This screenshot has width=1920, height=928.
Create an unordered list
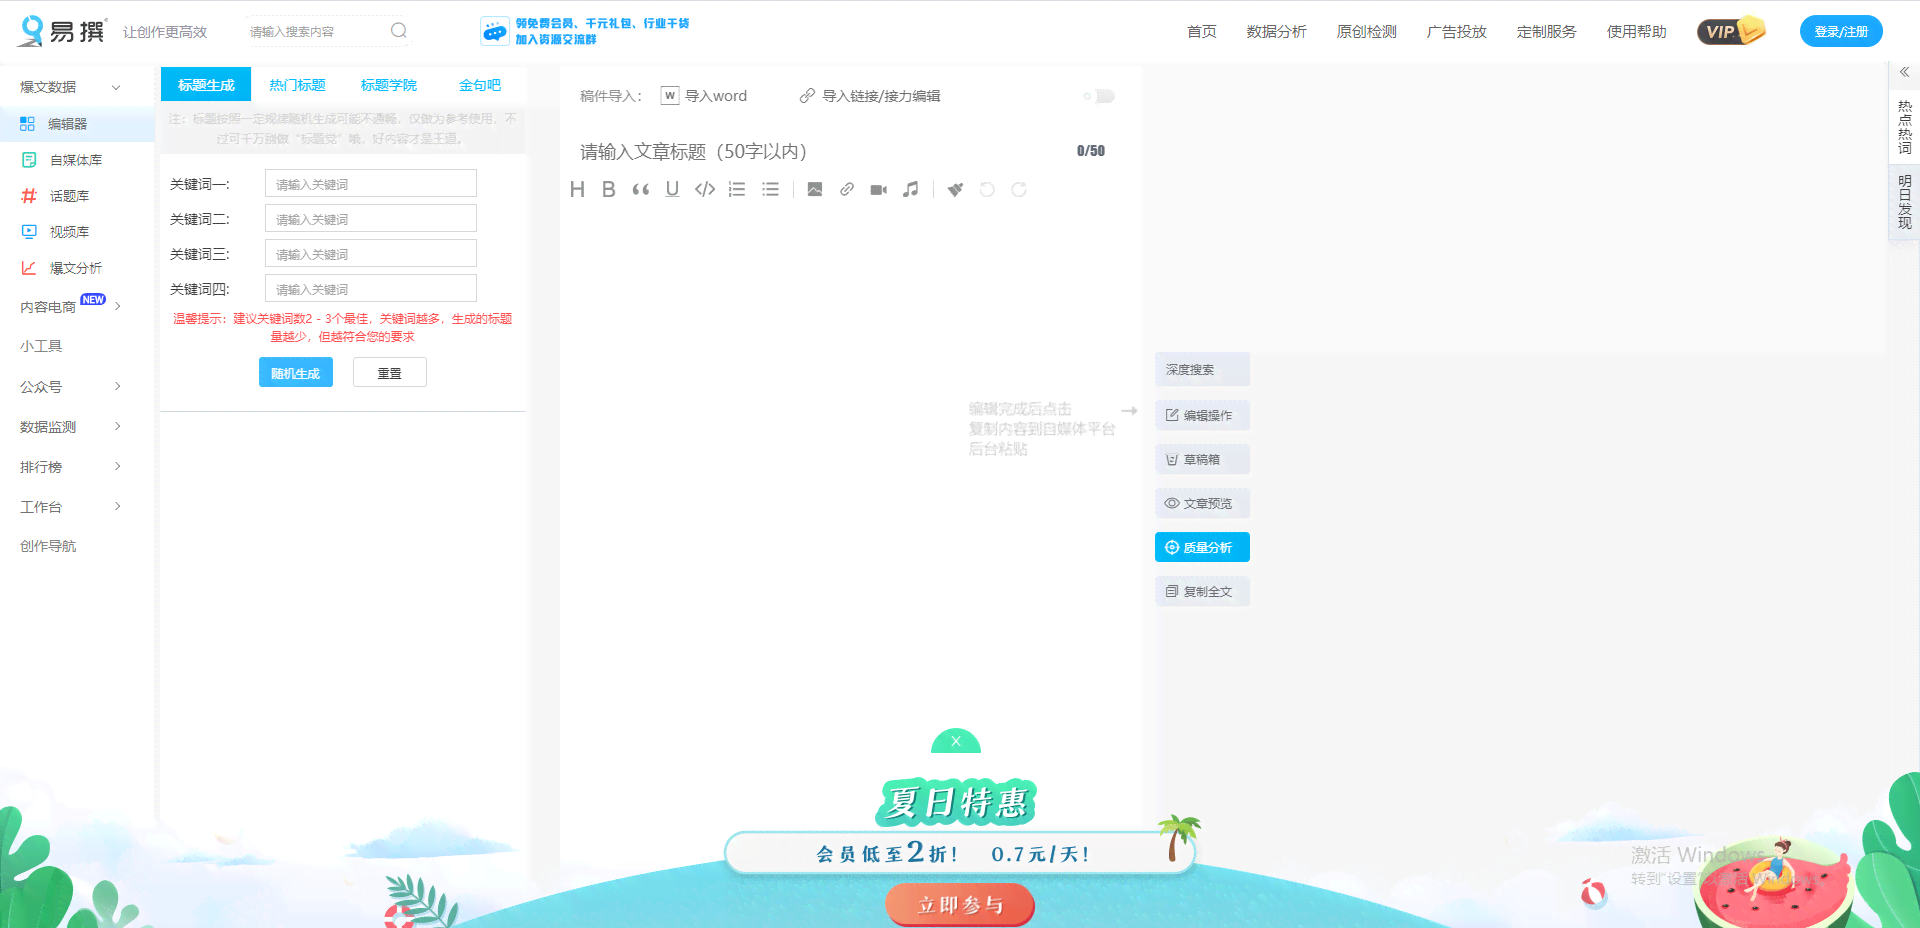click(770, 189)
